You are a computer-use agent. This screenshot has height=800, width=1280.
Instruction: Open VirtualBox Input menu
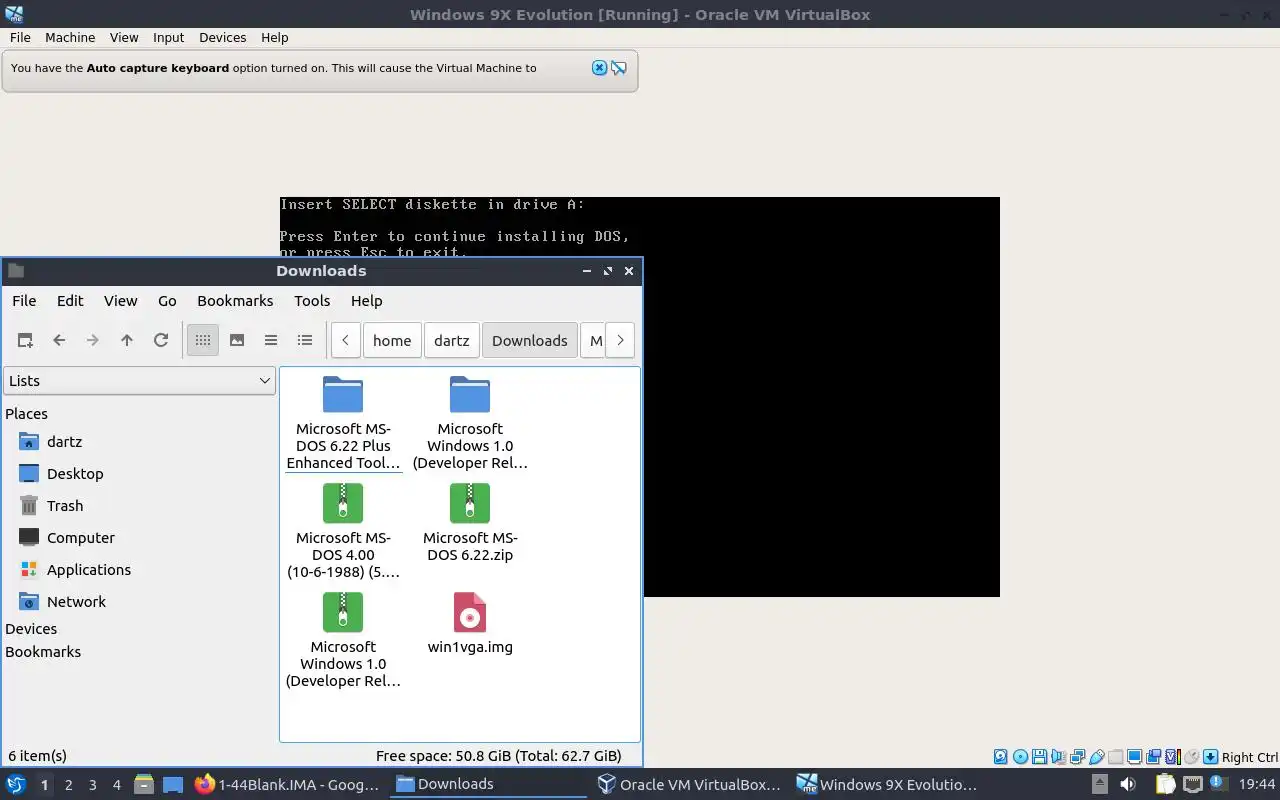pyautogui.click(x=168, y=37)
